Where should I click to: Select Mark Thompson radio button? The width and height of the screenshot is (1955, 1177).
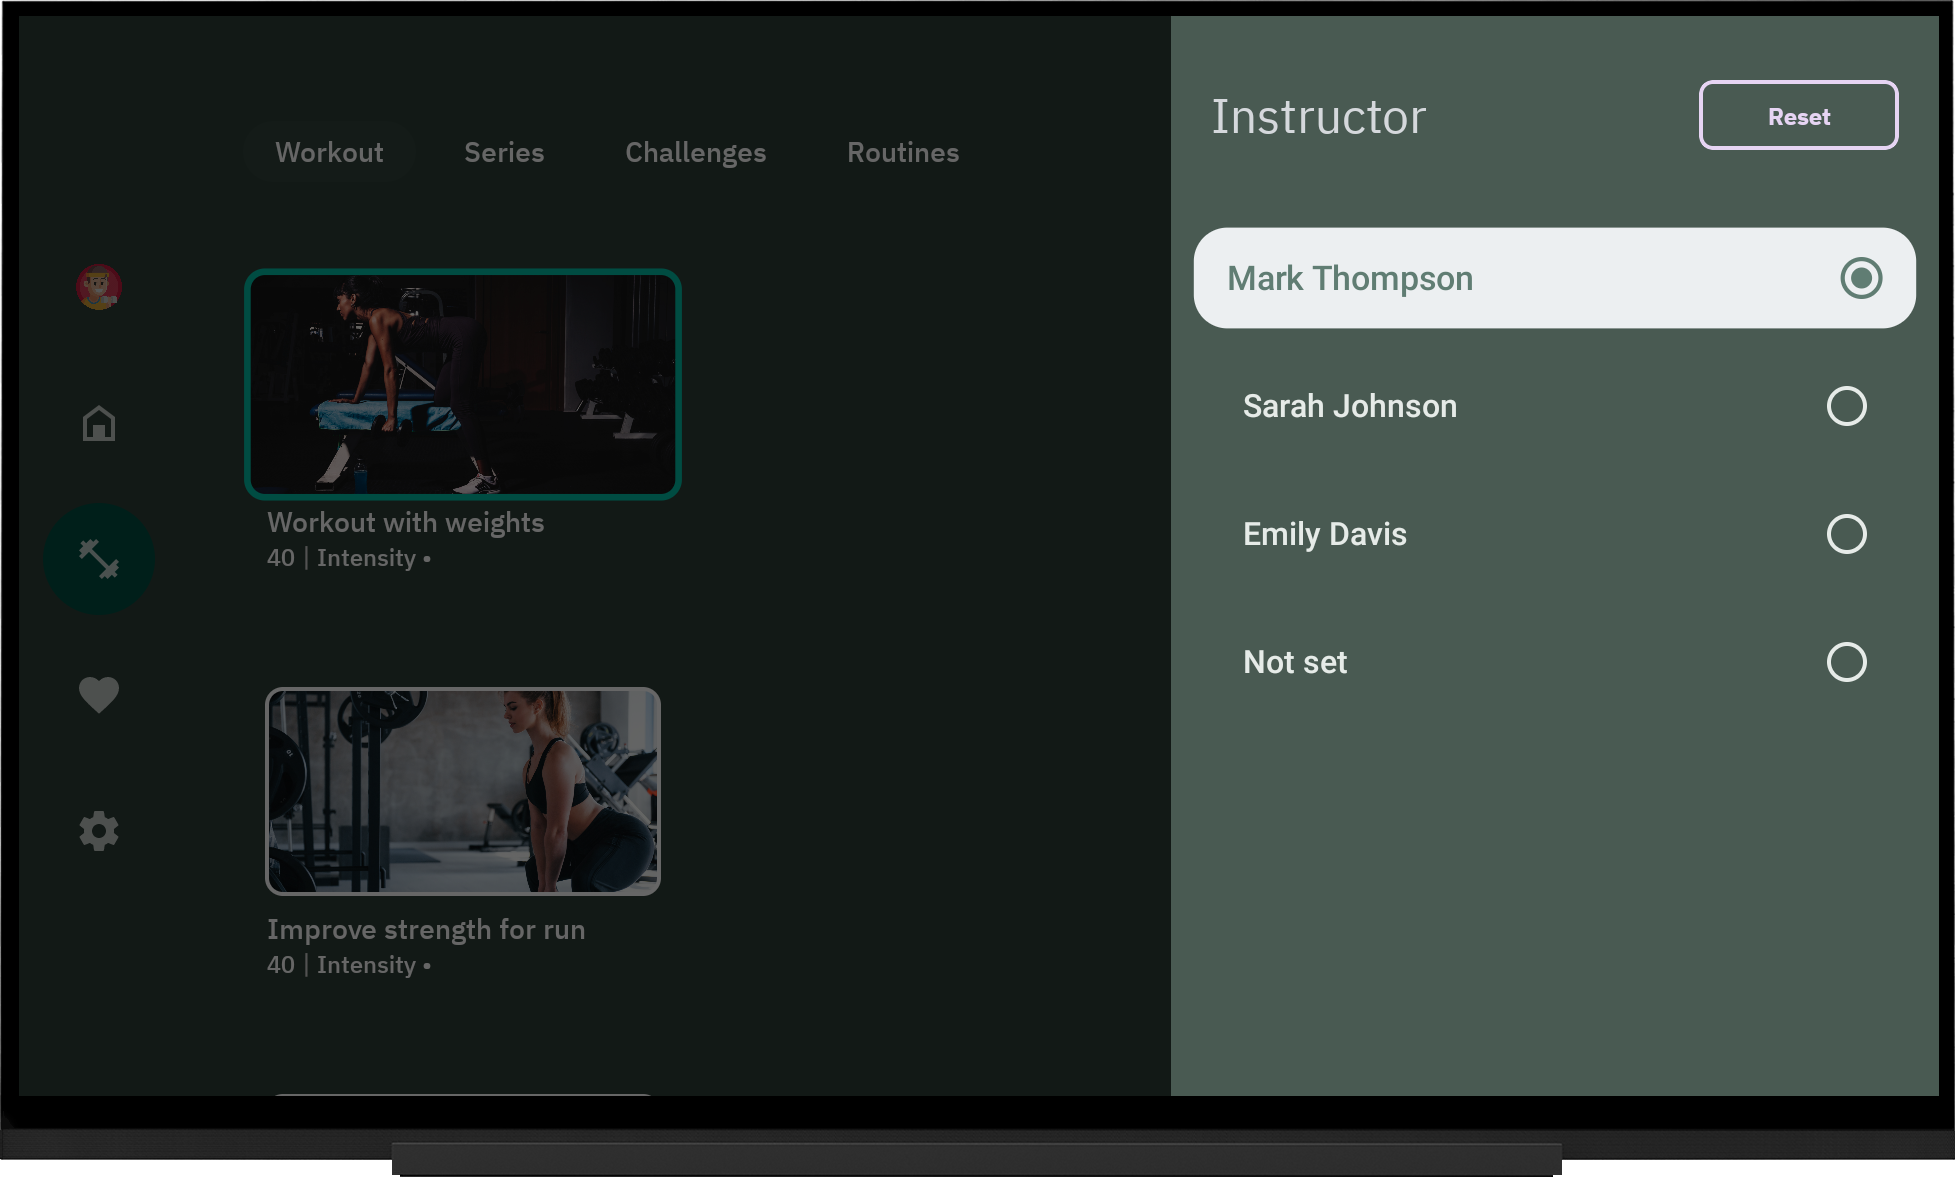1860,278
